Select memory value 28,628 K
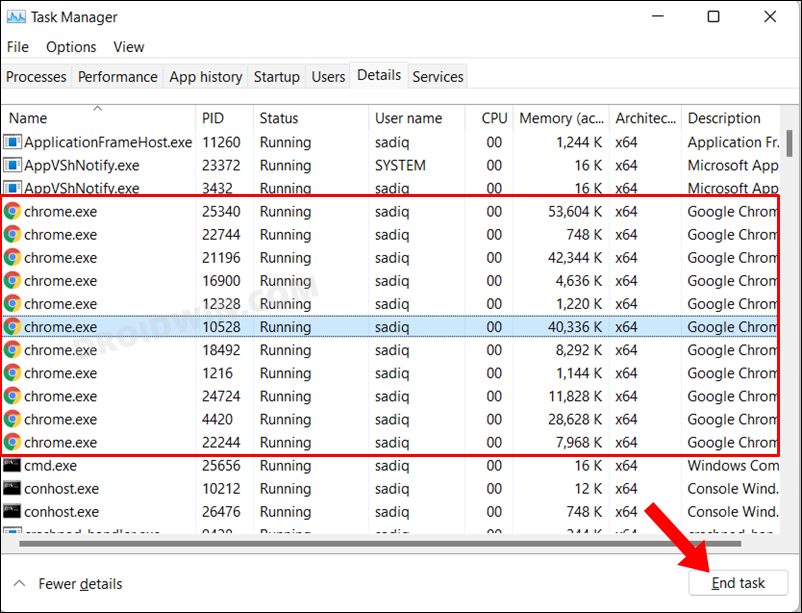 pos(575,419)
